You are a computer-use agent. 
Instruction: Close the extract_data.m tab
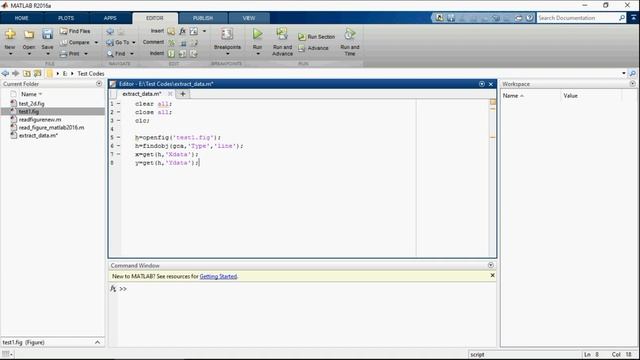point(170,94)
